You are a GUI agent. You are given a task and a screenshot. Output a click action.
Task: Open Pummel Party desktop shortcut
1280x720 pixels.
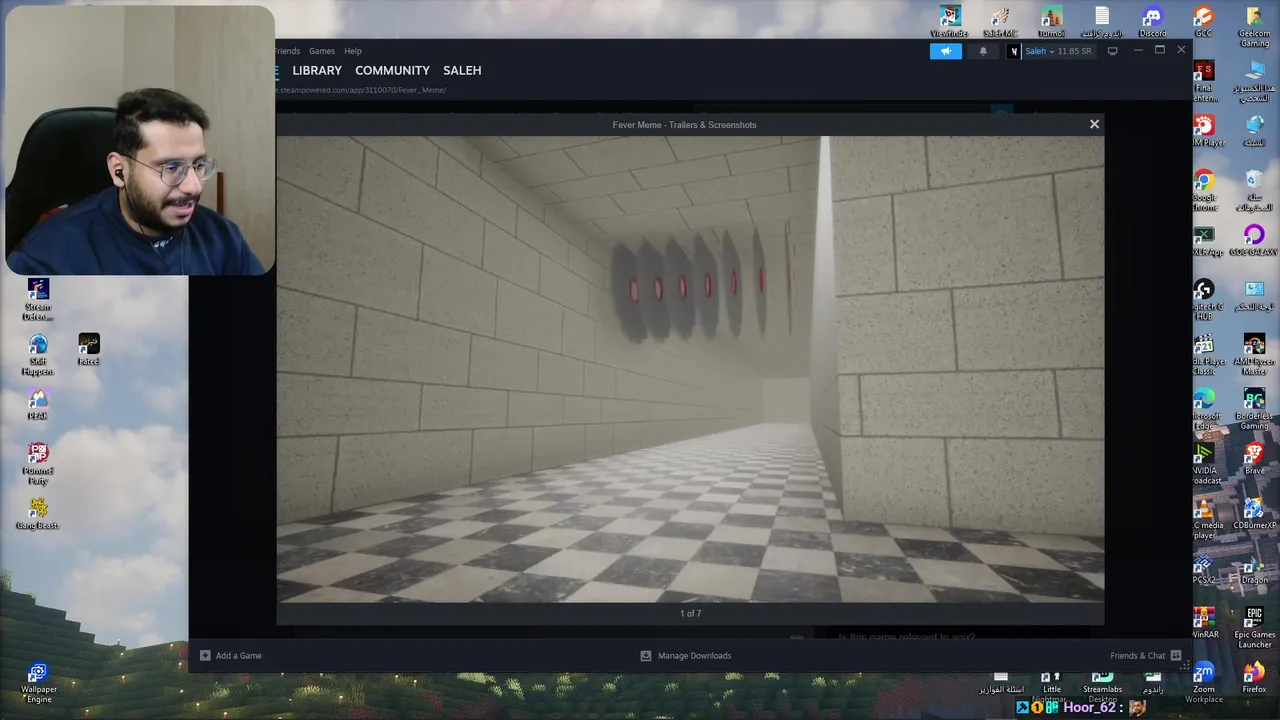tap(38, 464)
